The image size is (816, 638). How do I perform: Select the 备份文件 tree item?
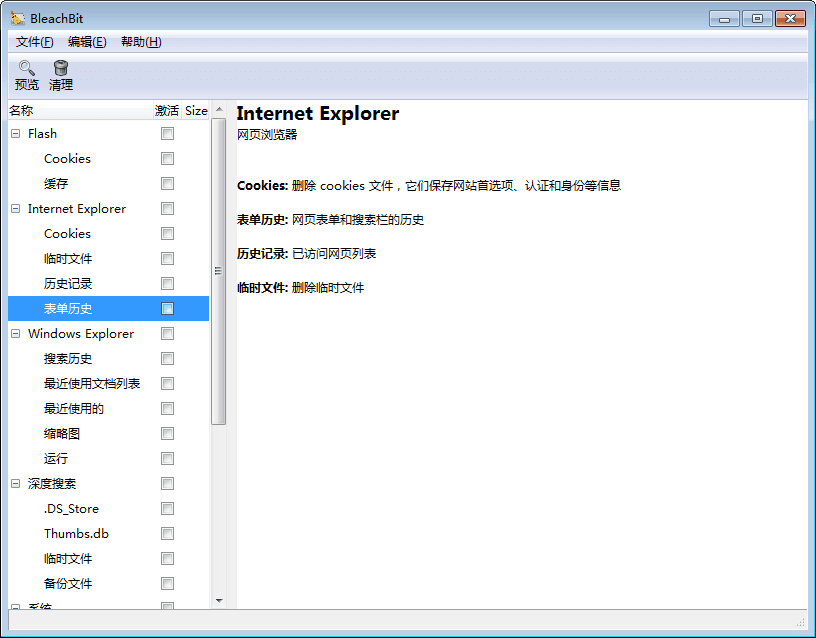(x=68, y=583)
